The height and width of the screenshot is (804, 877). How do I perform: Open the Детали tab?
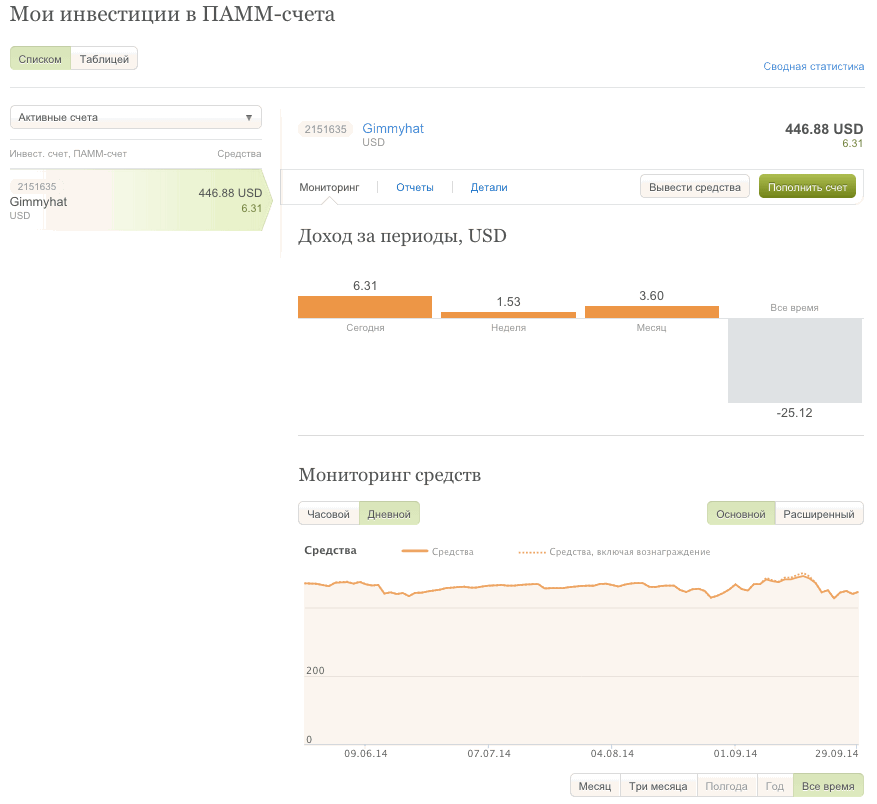(x=489, y=187)
